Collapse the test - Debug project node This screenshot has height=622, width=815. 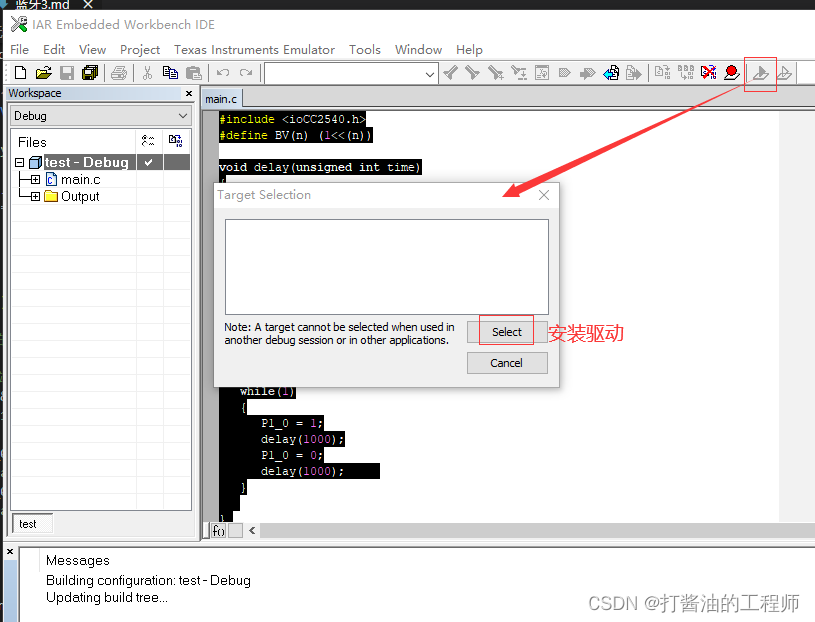pos(20,163)
